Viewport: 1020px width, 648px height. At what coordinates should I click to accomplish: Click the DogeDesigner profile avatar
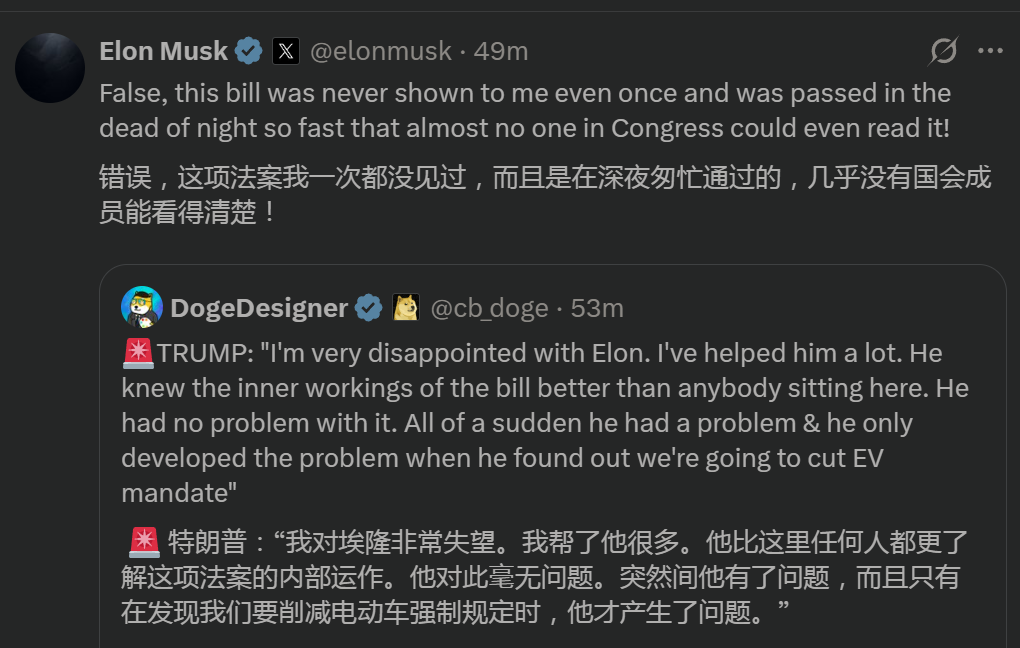[142, 307]
